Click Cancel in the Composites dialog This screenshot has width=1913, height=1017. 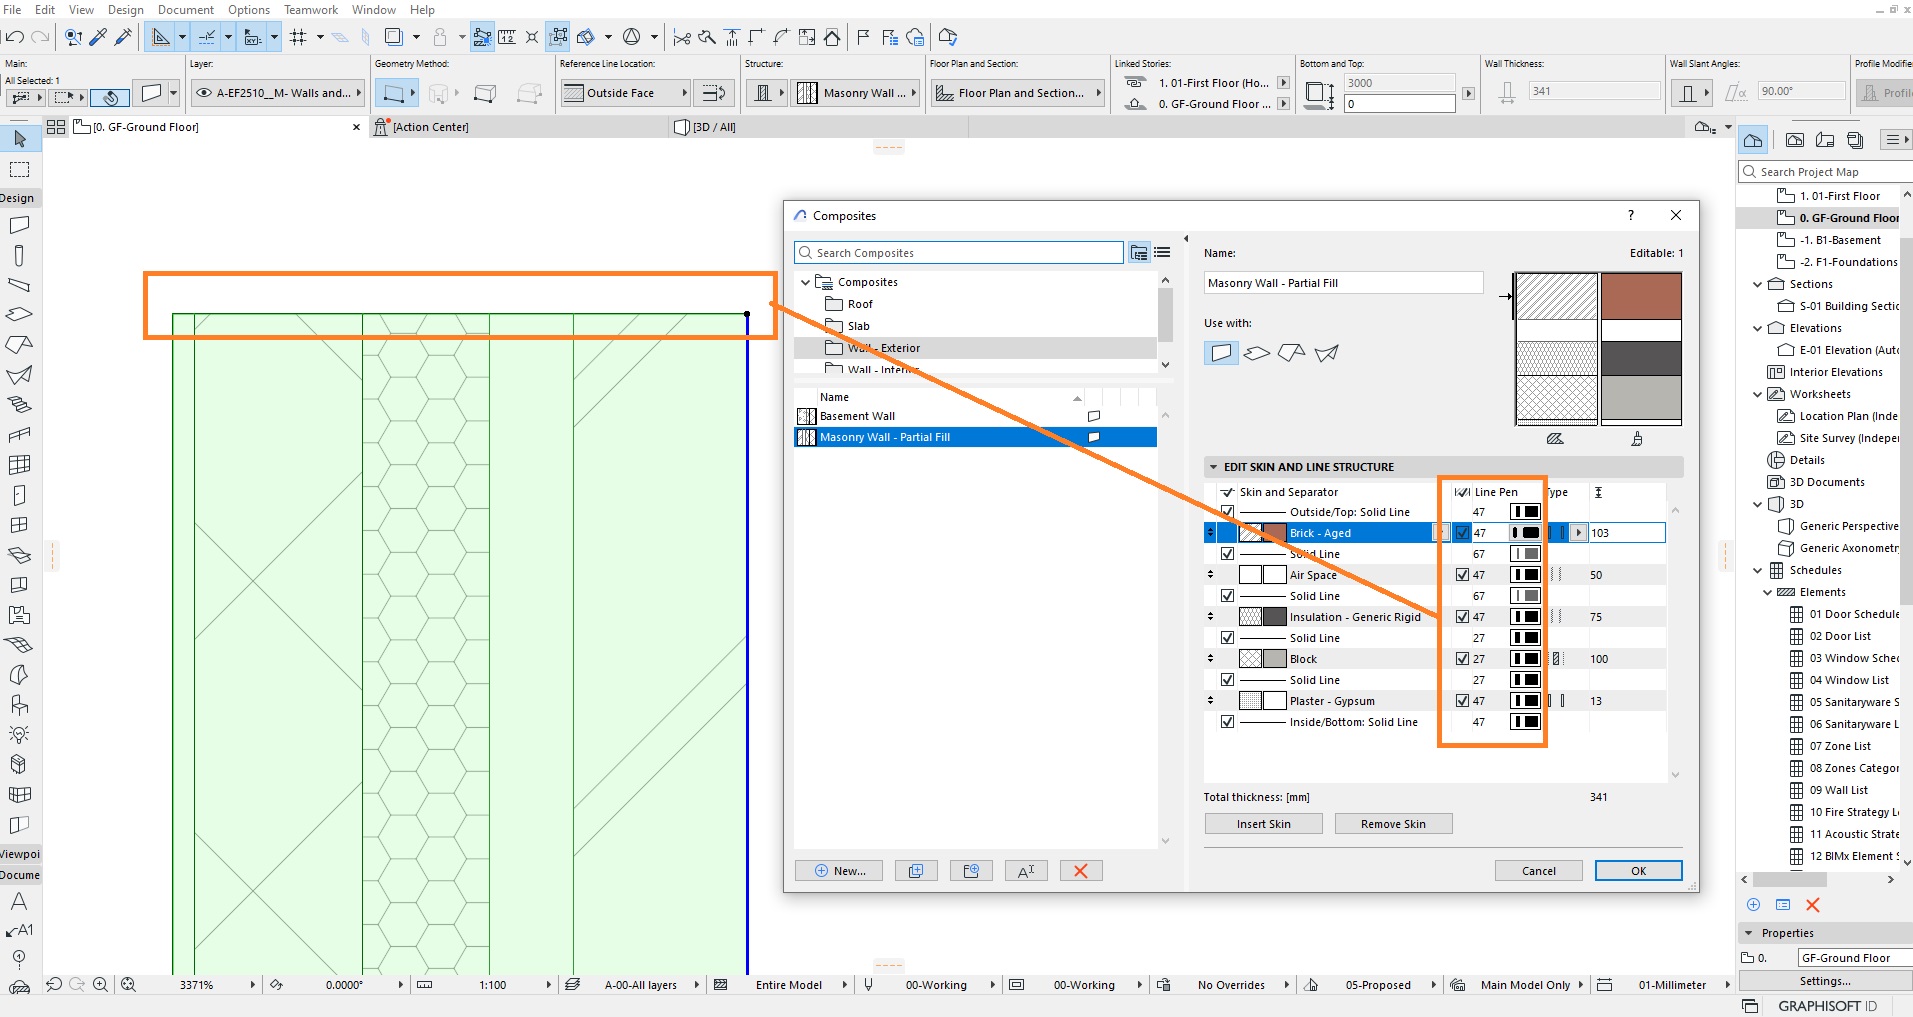(x=1539, y=871)
